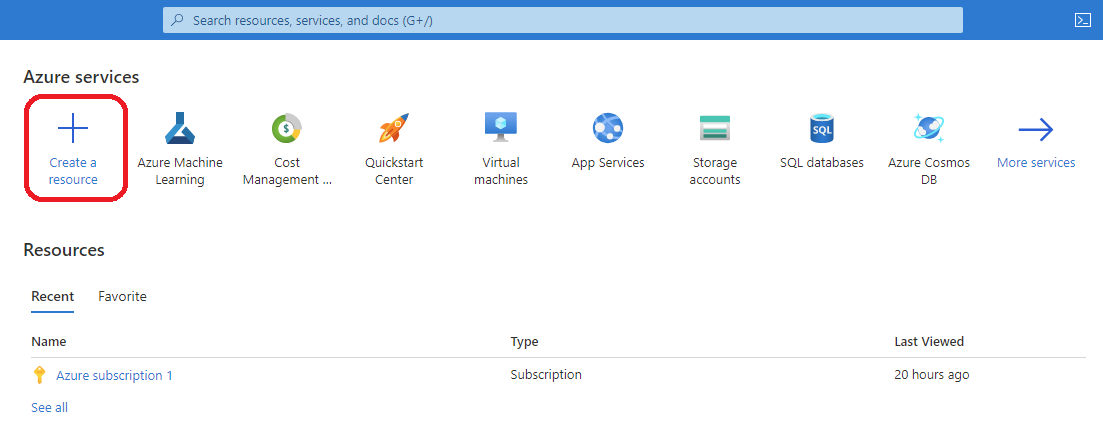The width and height of the screenshot is (1103, 430).
Task: Open the Azure subscription 1 link
Action: click(114, 376)
